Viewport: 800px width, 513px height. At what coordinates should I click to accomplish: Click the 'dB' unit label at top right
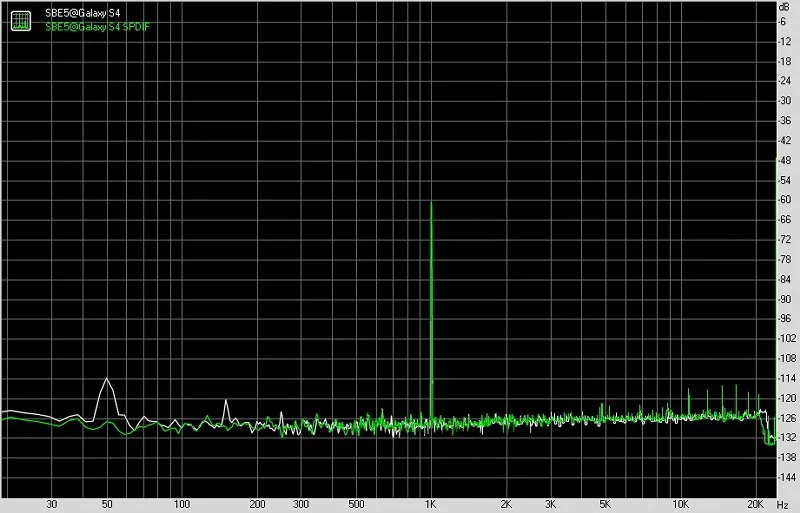pos(784,7)
